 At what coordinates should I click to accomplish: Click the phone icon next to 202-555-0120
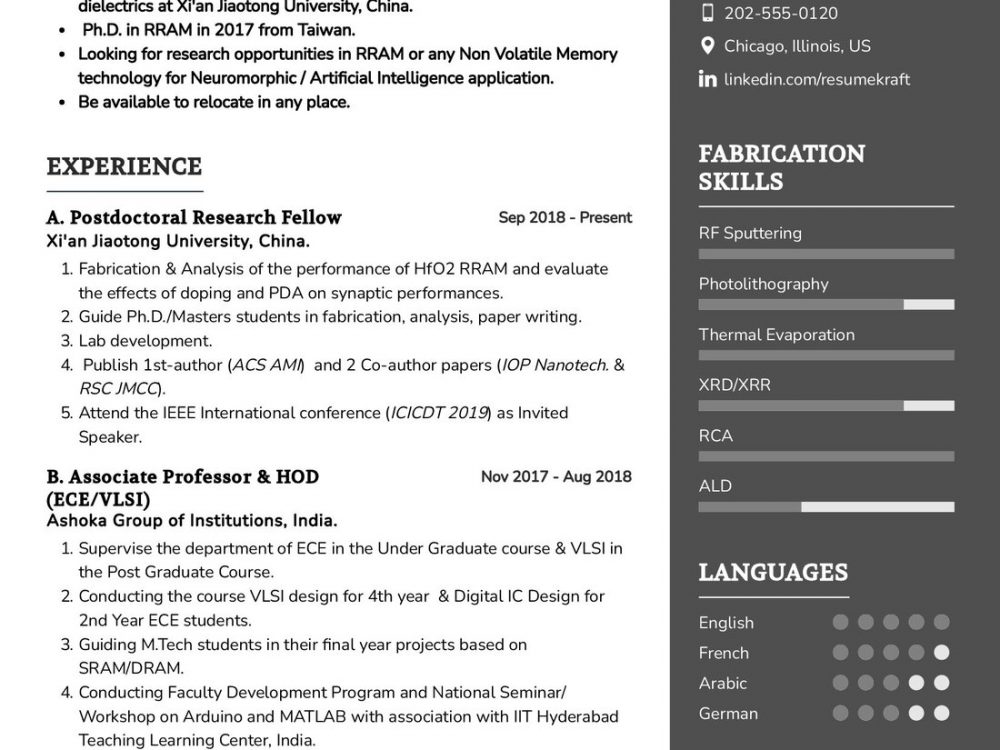709,14
